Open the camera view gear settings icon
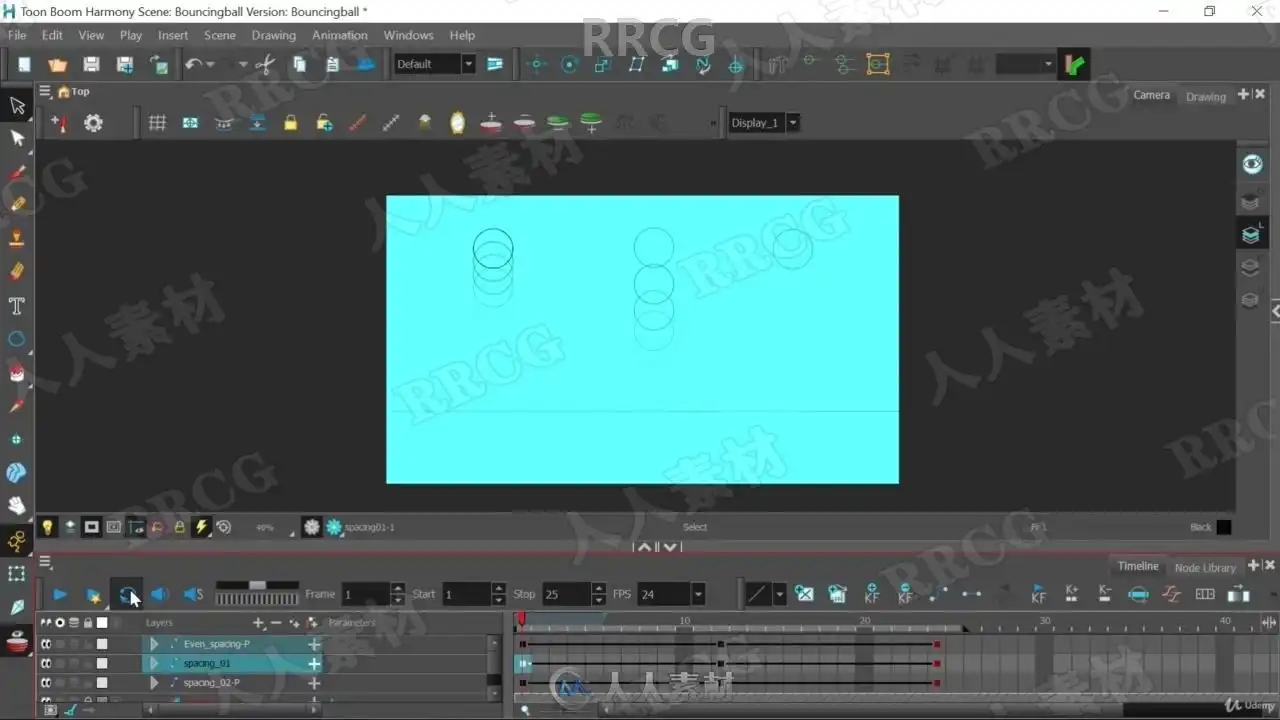The width and height of the screenshot is (1280, 720). [93, 123]
